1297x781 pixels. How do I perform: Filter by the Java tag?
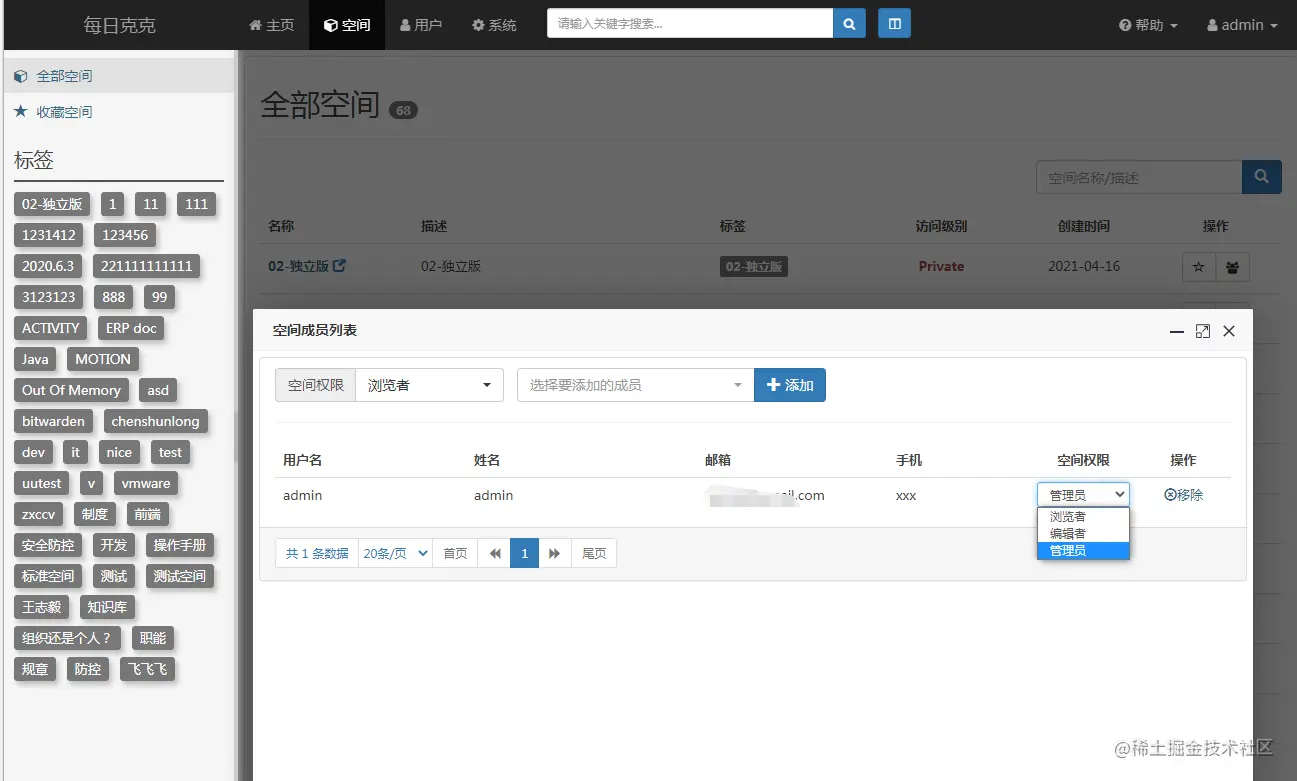35,359
